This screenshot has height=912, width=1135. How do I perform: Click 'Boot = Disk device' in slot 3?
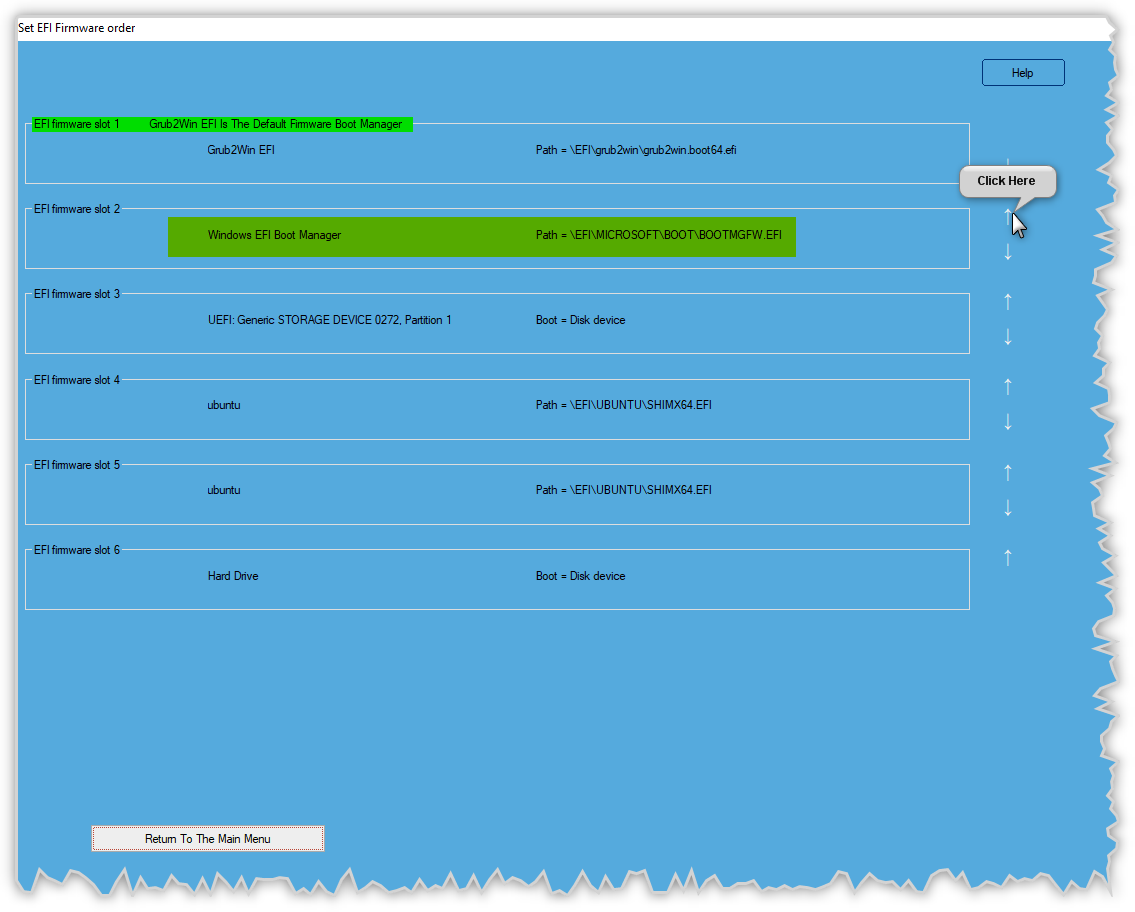pos(581,320)
